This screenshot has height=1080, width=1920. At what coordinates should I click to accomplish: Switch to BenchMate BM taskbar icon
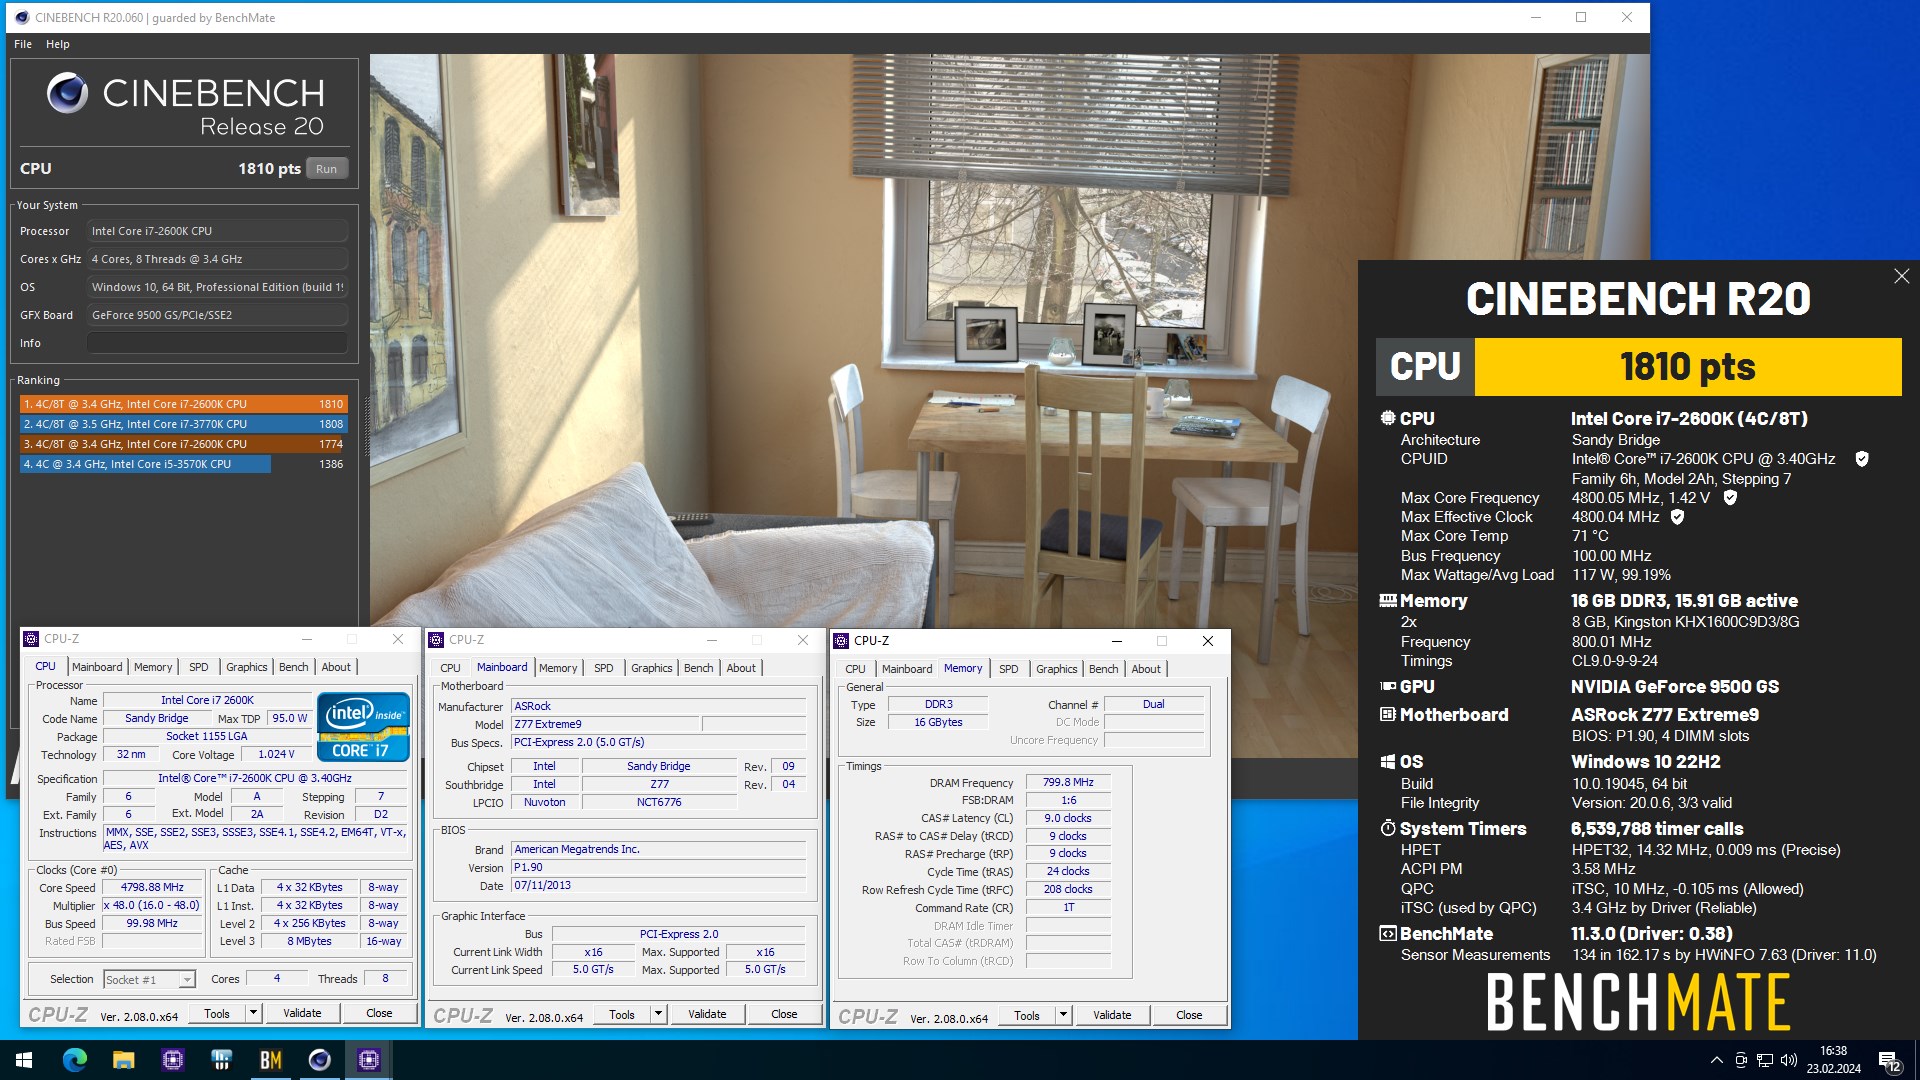coord(271,1060)
